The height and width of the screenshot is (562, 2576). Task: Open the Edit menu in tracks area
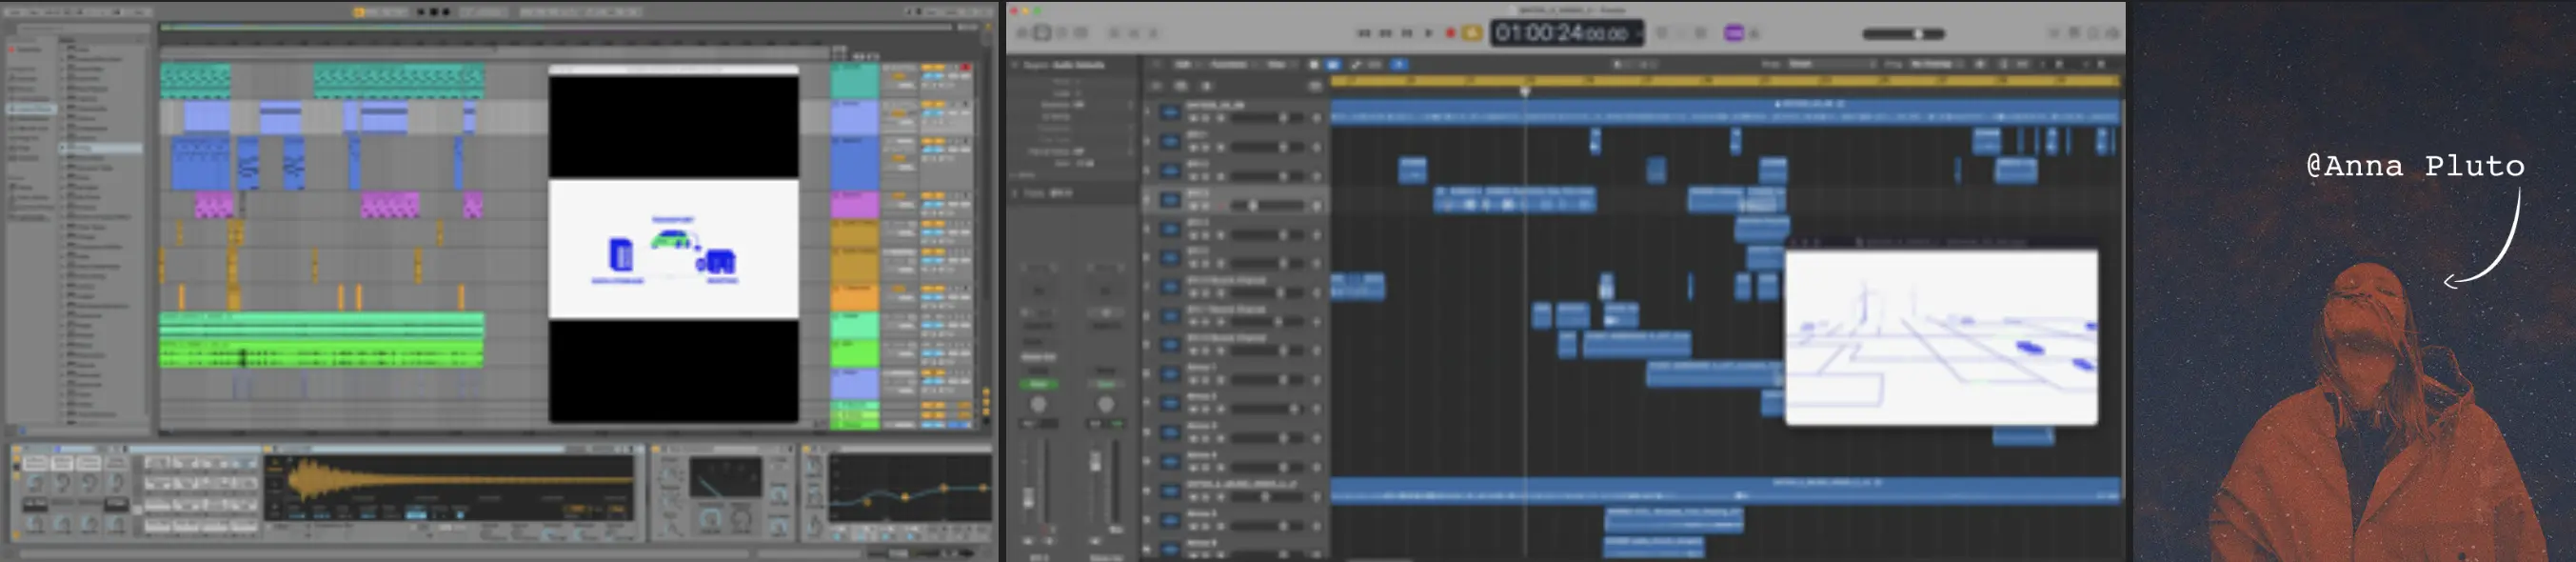1183,64
